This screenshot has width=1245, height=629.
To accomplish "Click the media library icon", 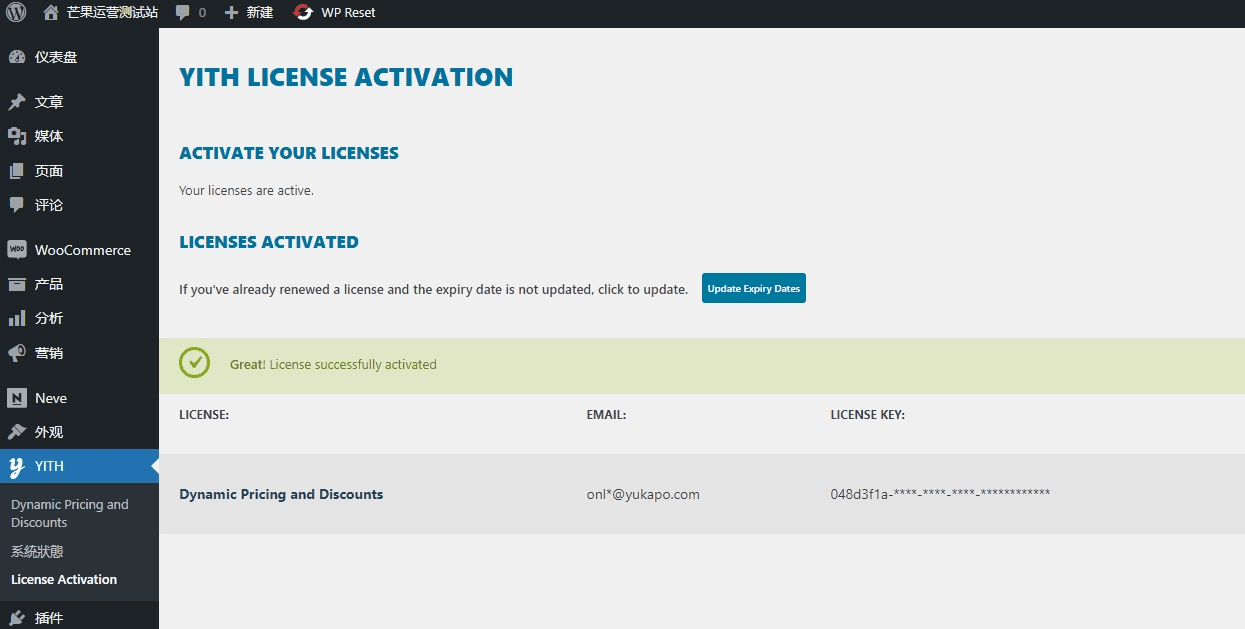I will click(x=17, y=136).
